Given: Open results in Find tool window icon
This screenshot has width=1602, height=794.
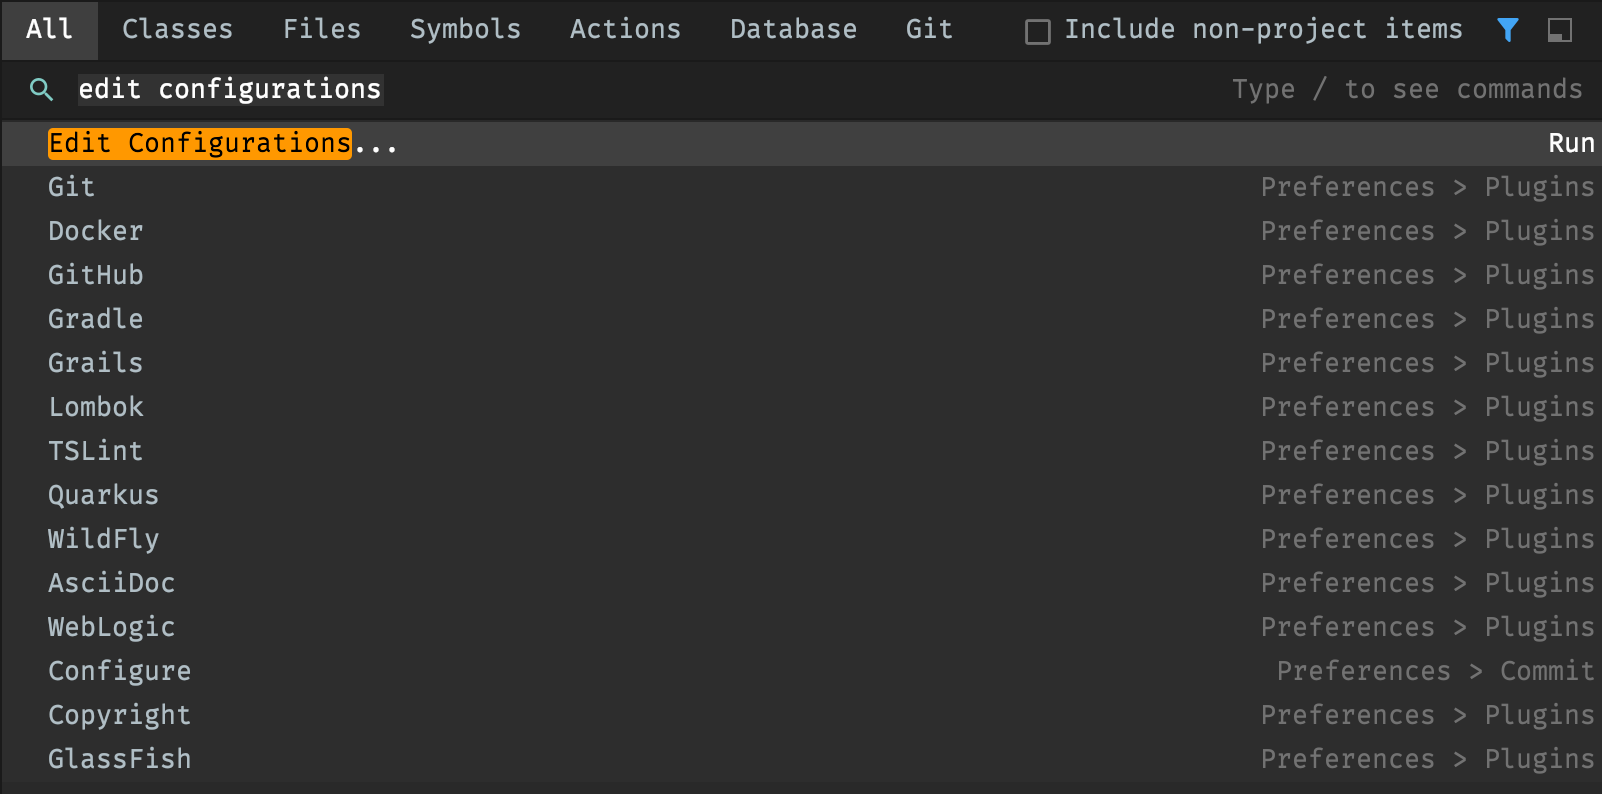Looking at the screenshot, I should point(1559,31).
